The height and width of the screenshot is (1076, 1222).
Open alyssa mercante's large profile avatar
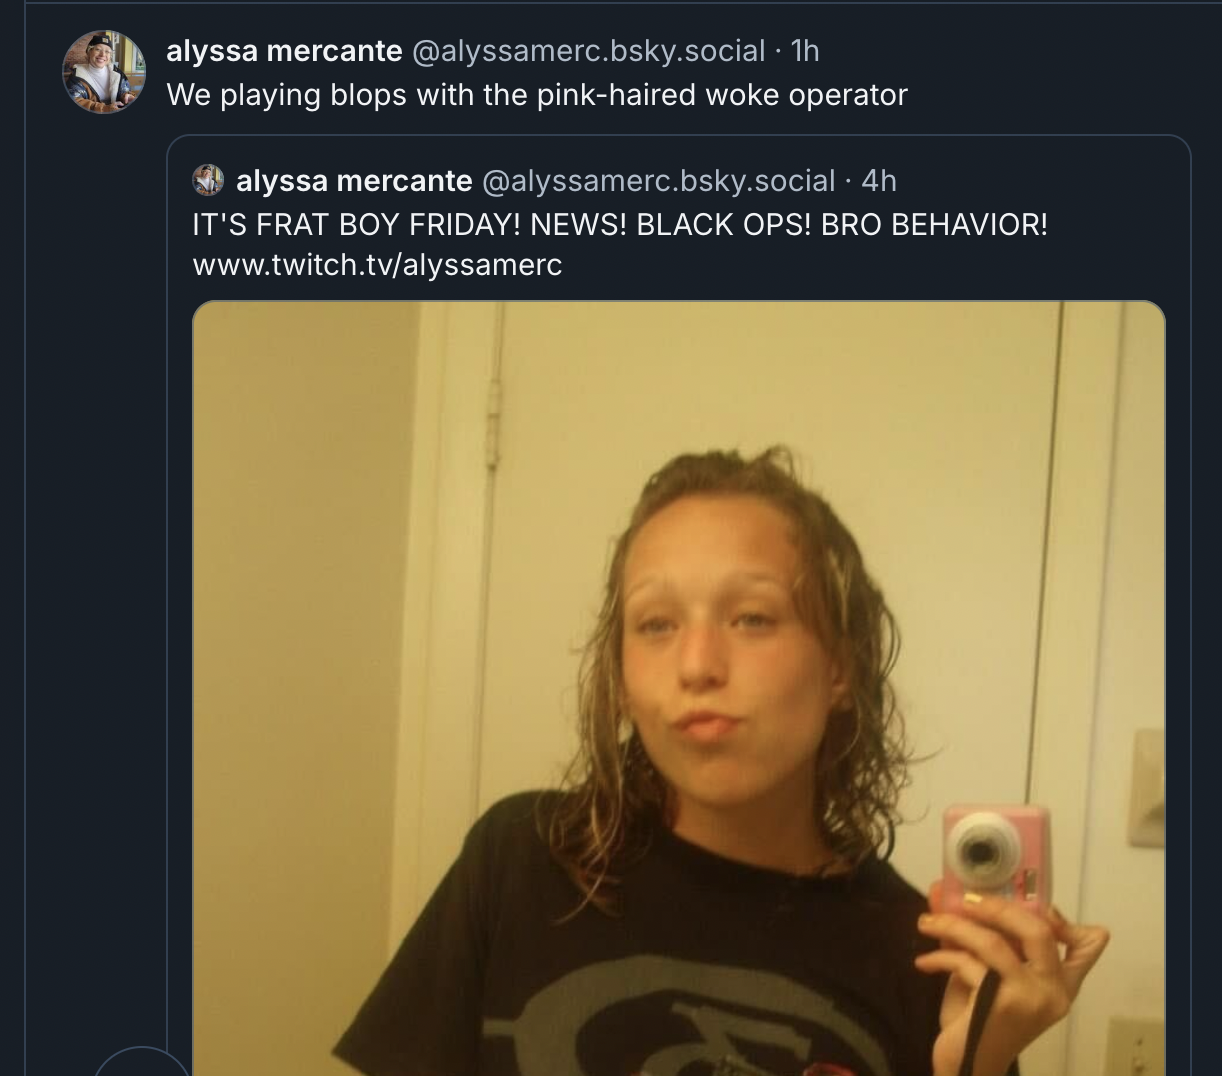click(104, 71)
